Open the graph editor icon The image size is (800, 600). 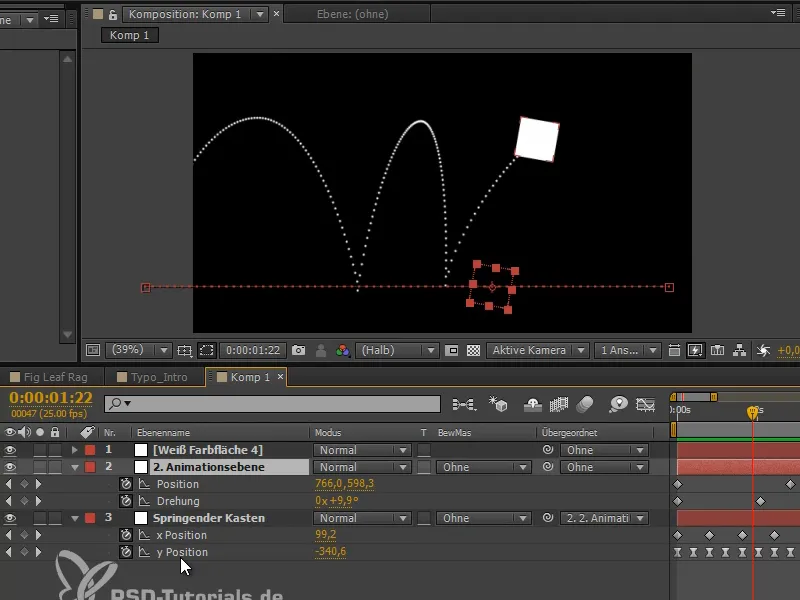coord(645,405)
